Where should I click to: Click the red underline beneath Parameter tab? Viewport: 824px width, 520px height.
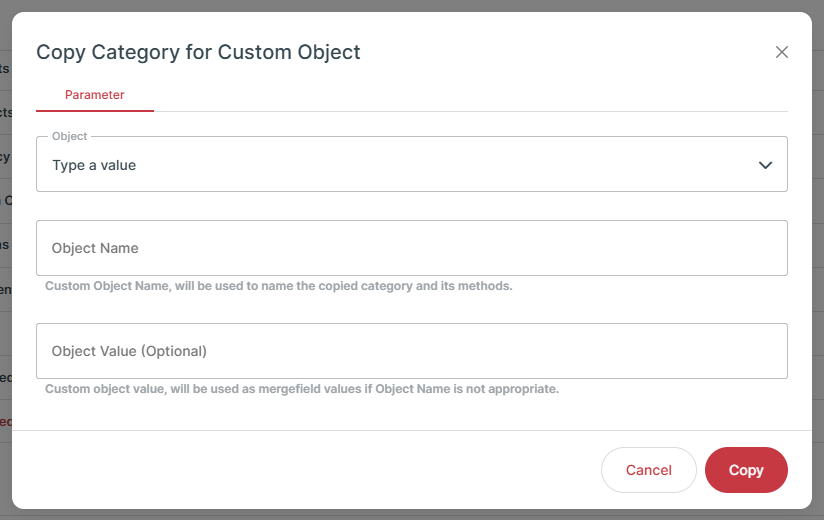(x=95, y=110)
